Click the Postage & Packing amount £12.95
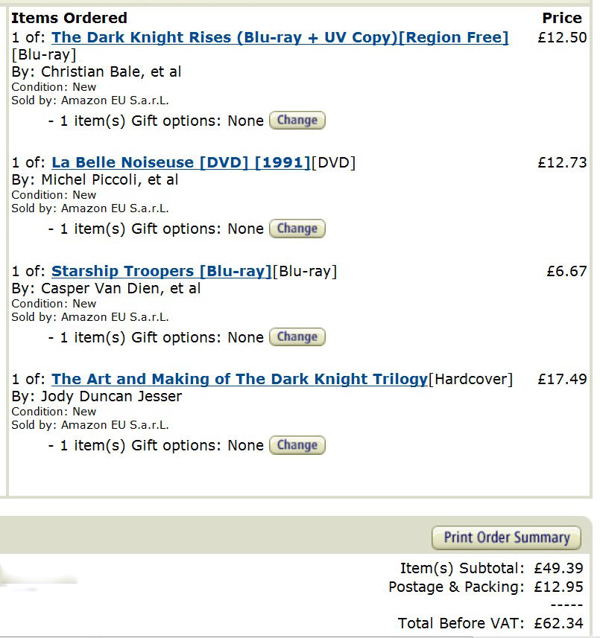600x638 pixels. [x=556, y=586]
